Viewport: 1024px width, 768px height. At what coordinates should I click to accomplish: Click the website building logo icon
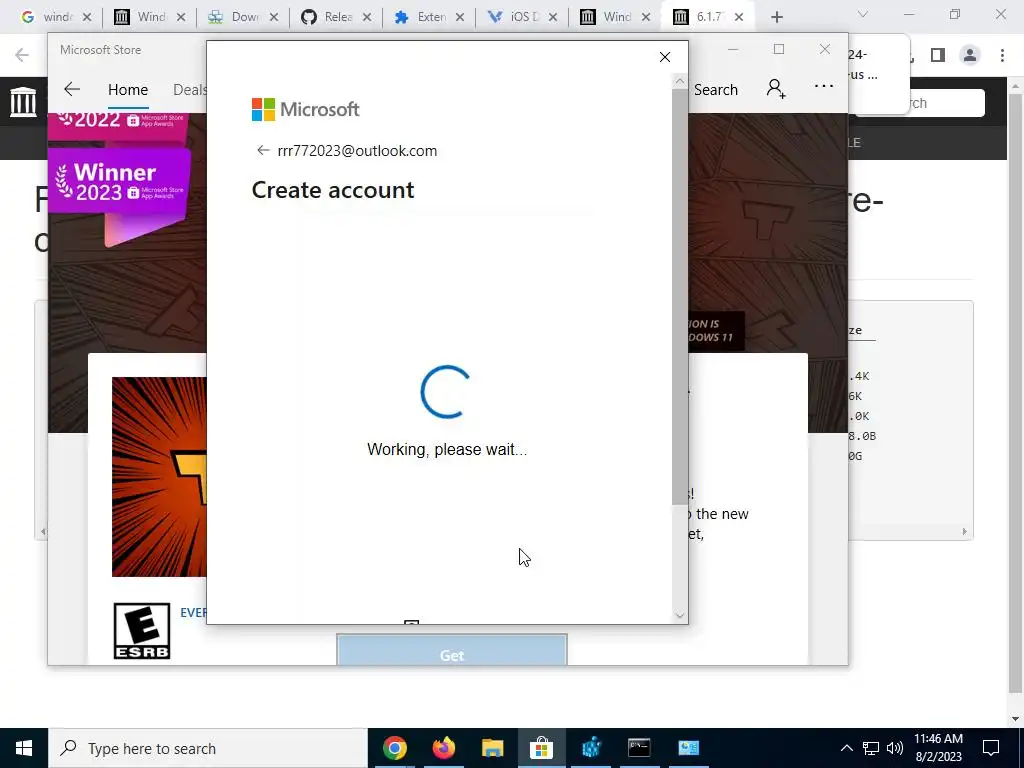pyautogui.click(x=24, y=102)
